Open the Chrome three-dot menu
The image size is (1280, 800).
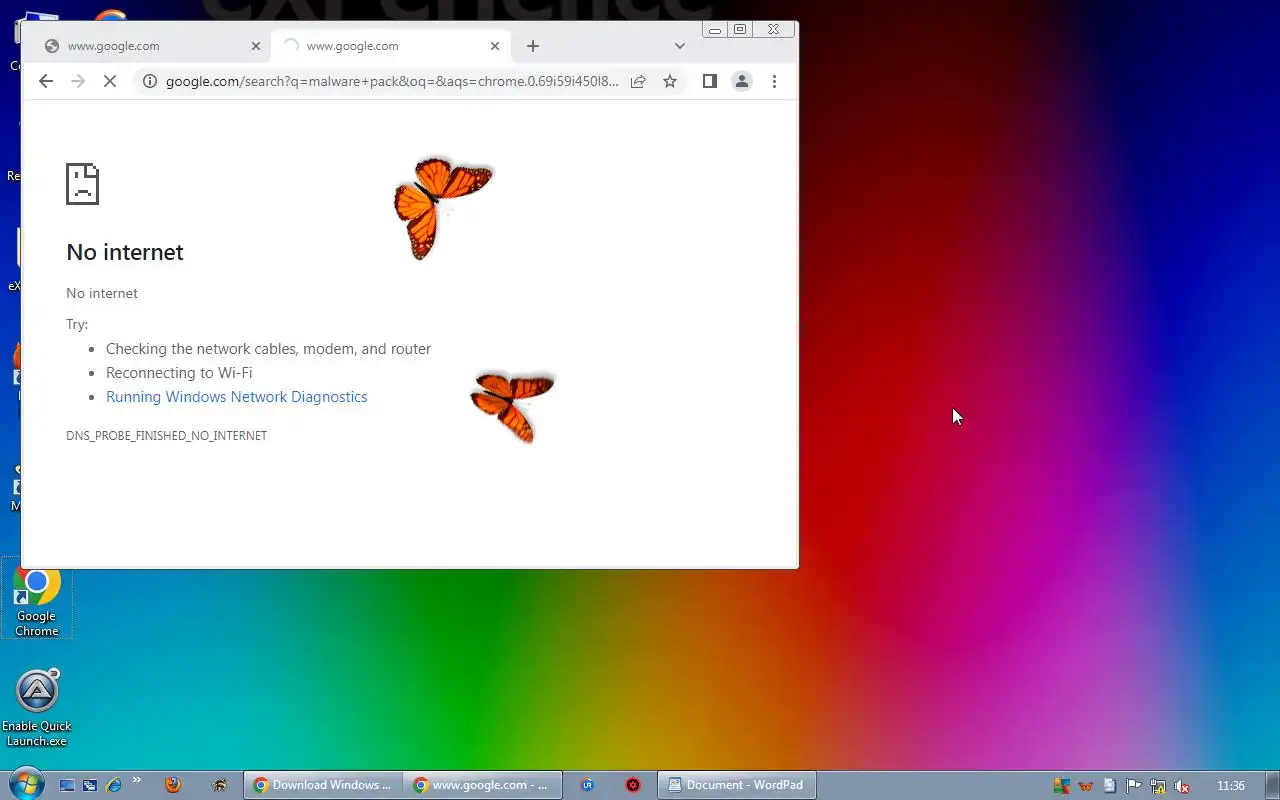[x=774, y=81]
